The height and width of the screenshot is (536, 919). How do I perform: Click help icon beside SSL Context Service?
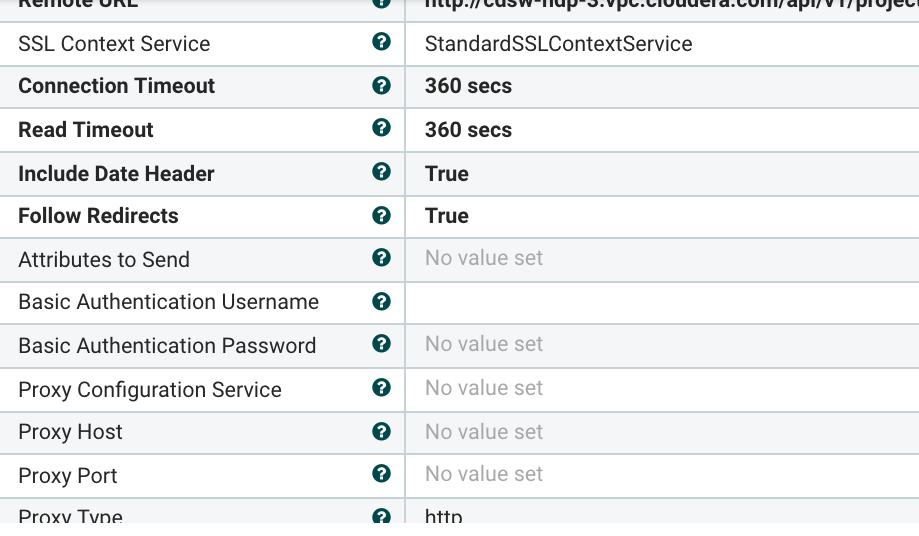[381, 42]
